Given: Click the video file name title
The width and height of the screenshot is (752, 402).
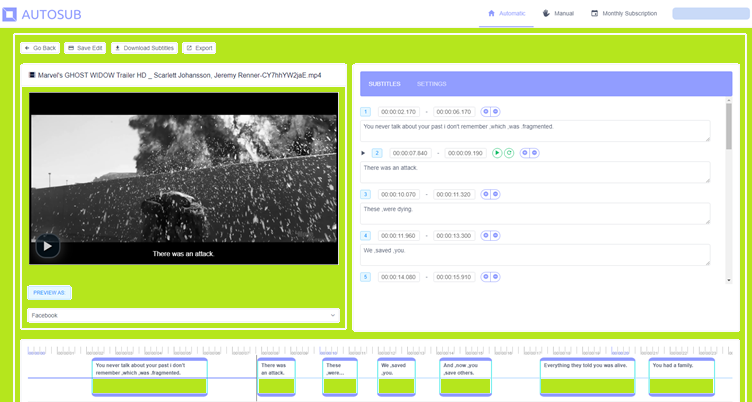Looking at the screenshot, I should click(x=179, y=75).
